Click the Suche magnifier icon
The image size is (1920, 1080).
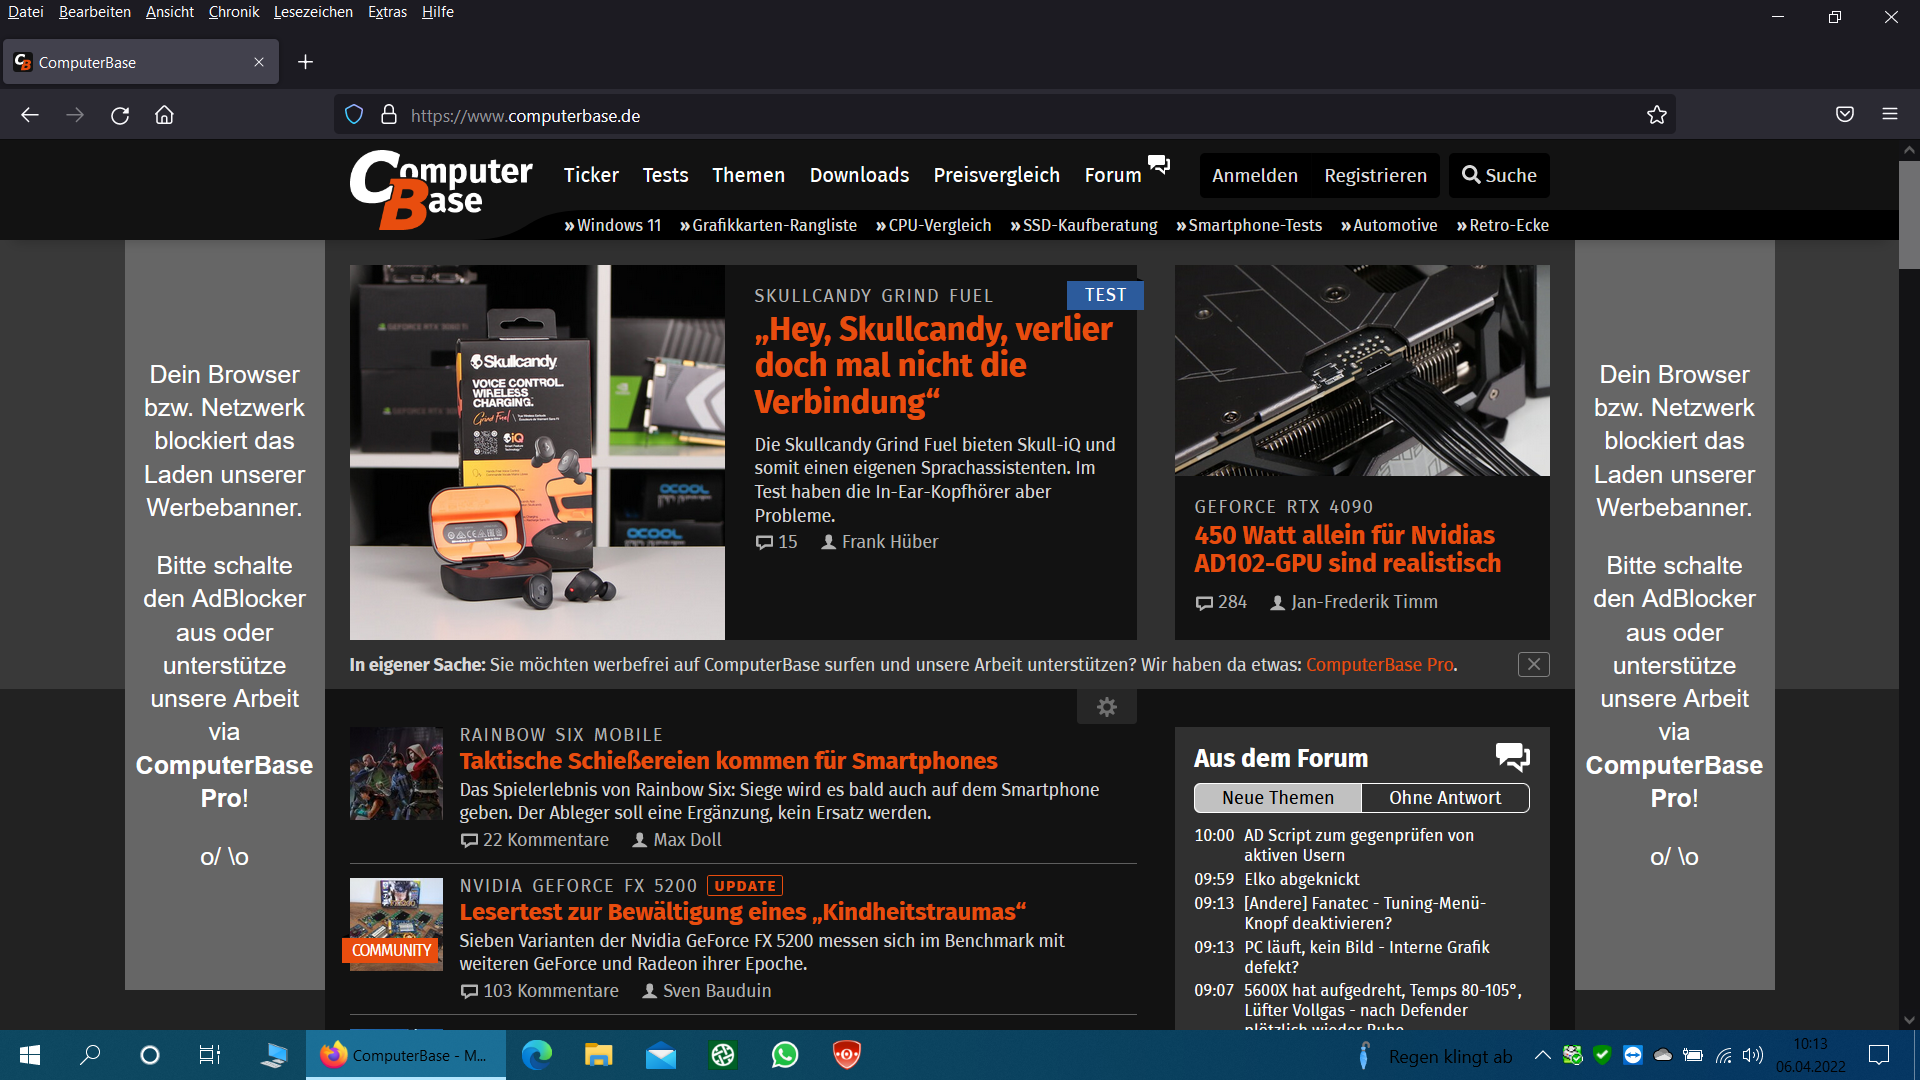[x=1470, y=175]
